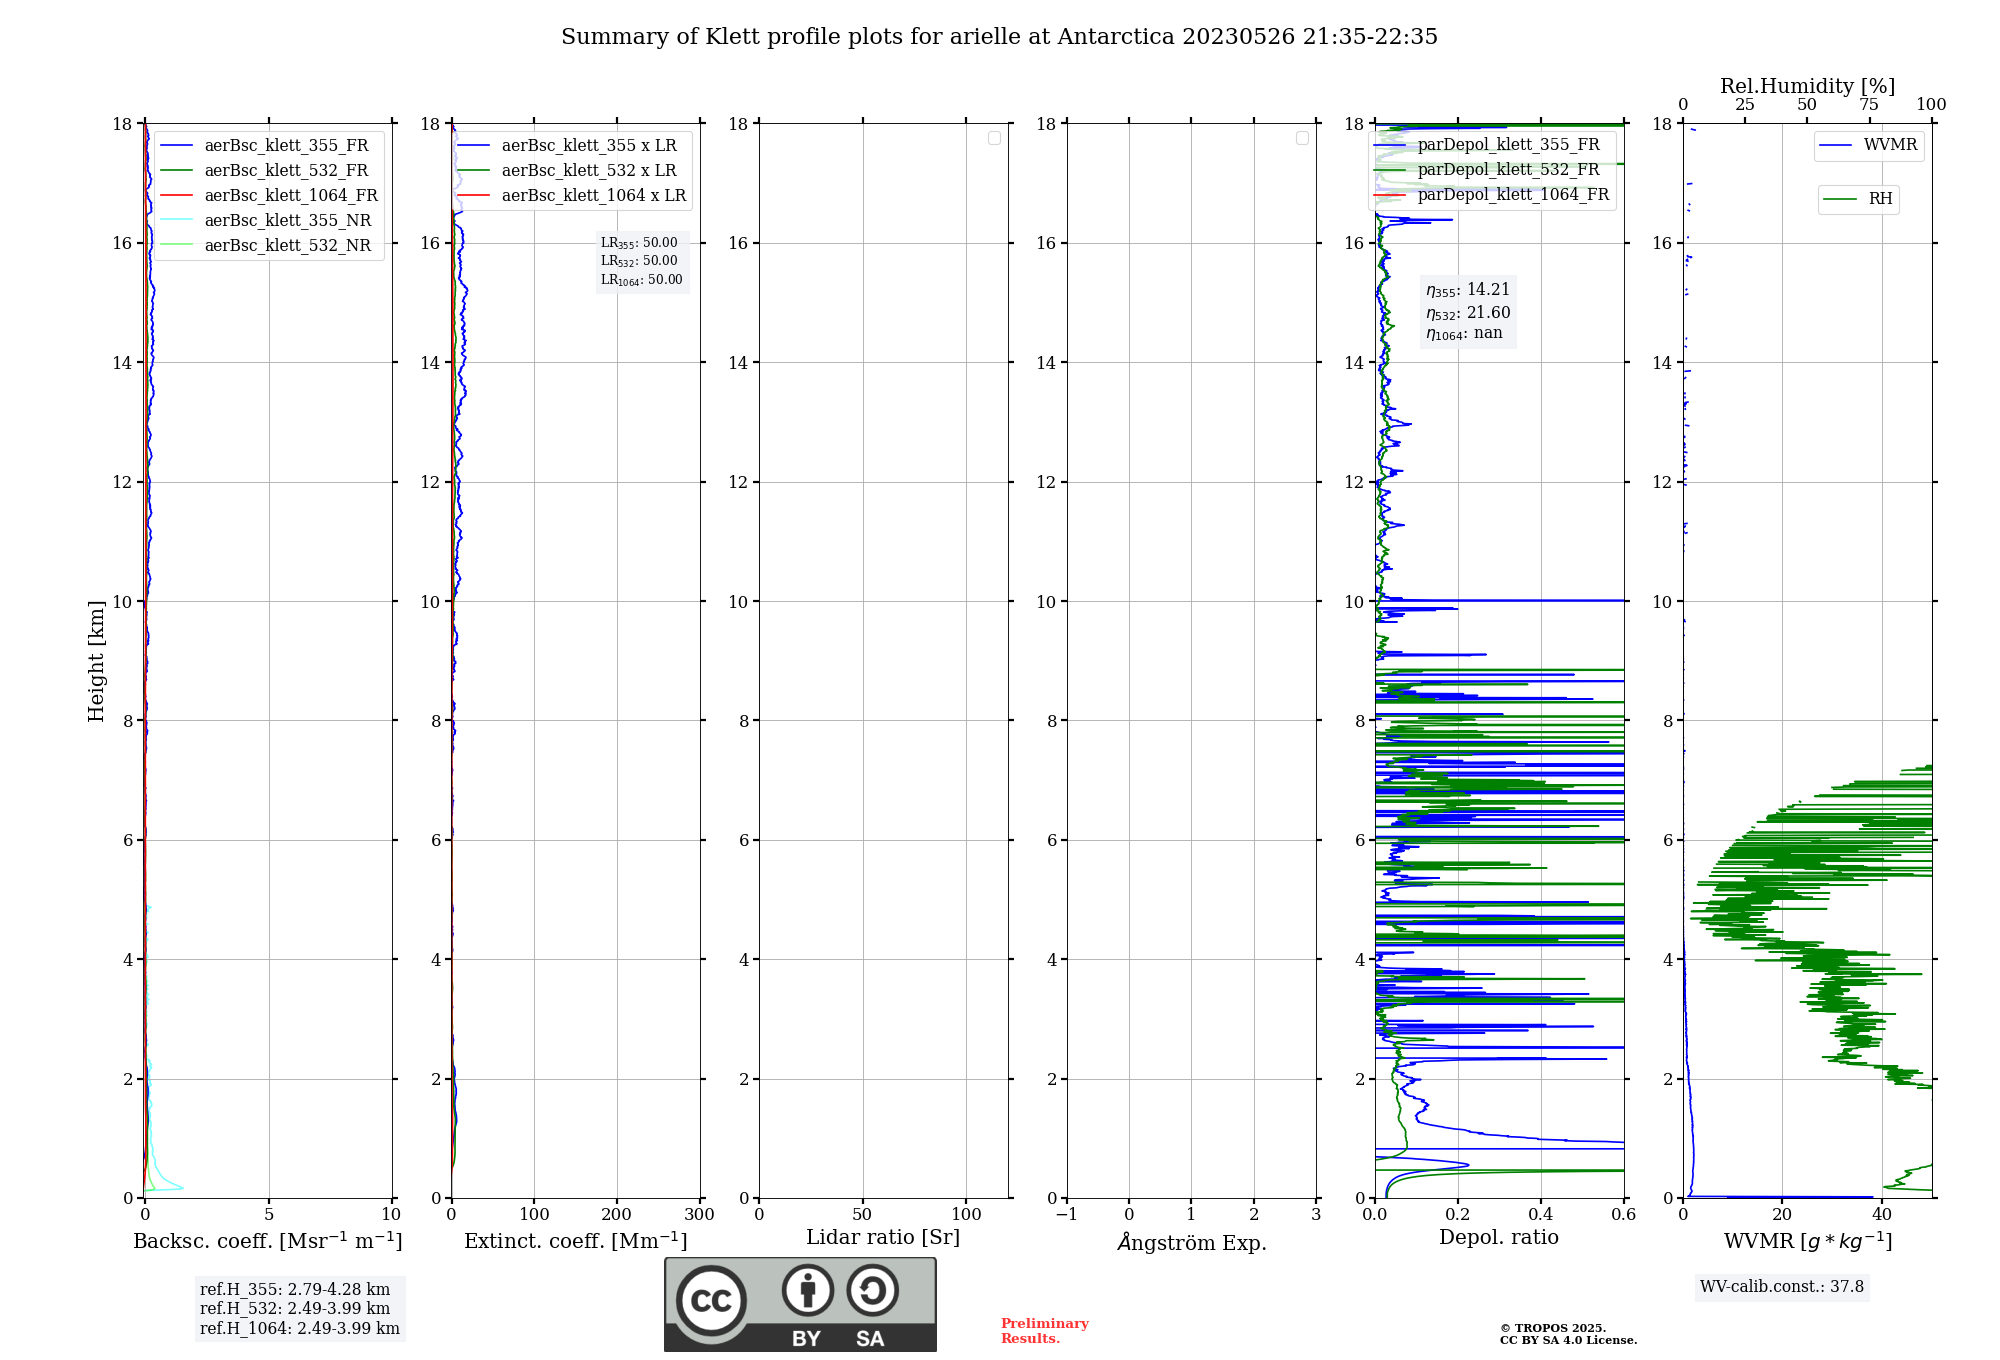Click ref.H_532: 2.49-3.99 km text

[295, 1309]
